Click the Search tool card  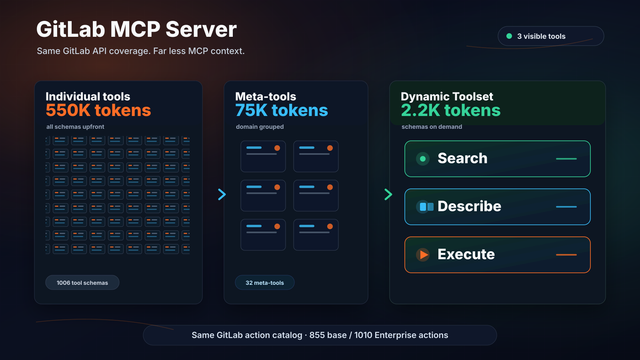coord(497,159)
